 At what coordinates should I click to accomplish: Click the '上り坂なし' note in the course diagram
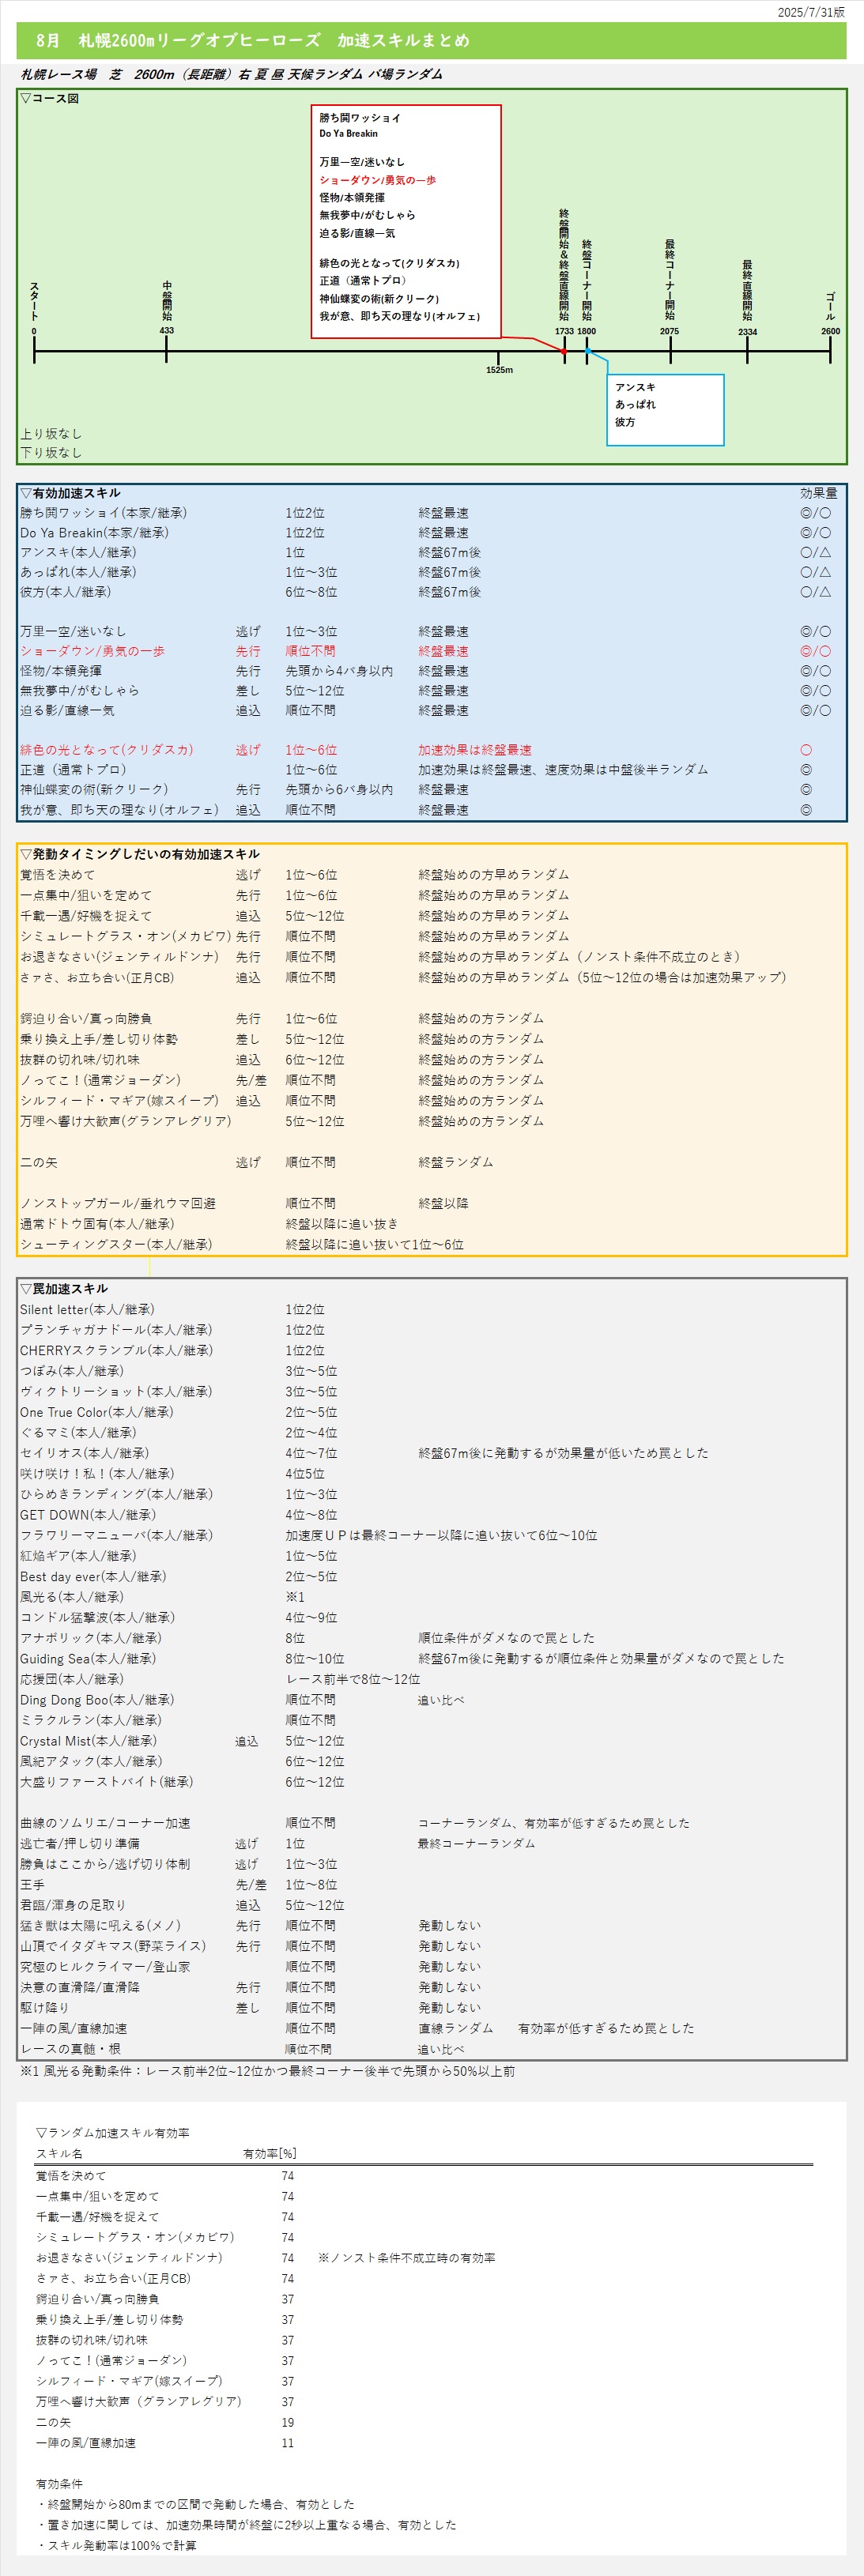click(51, 434)
